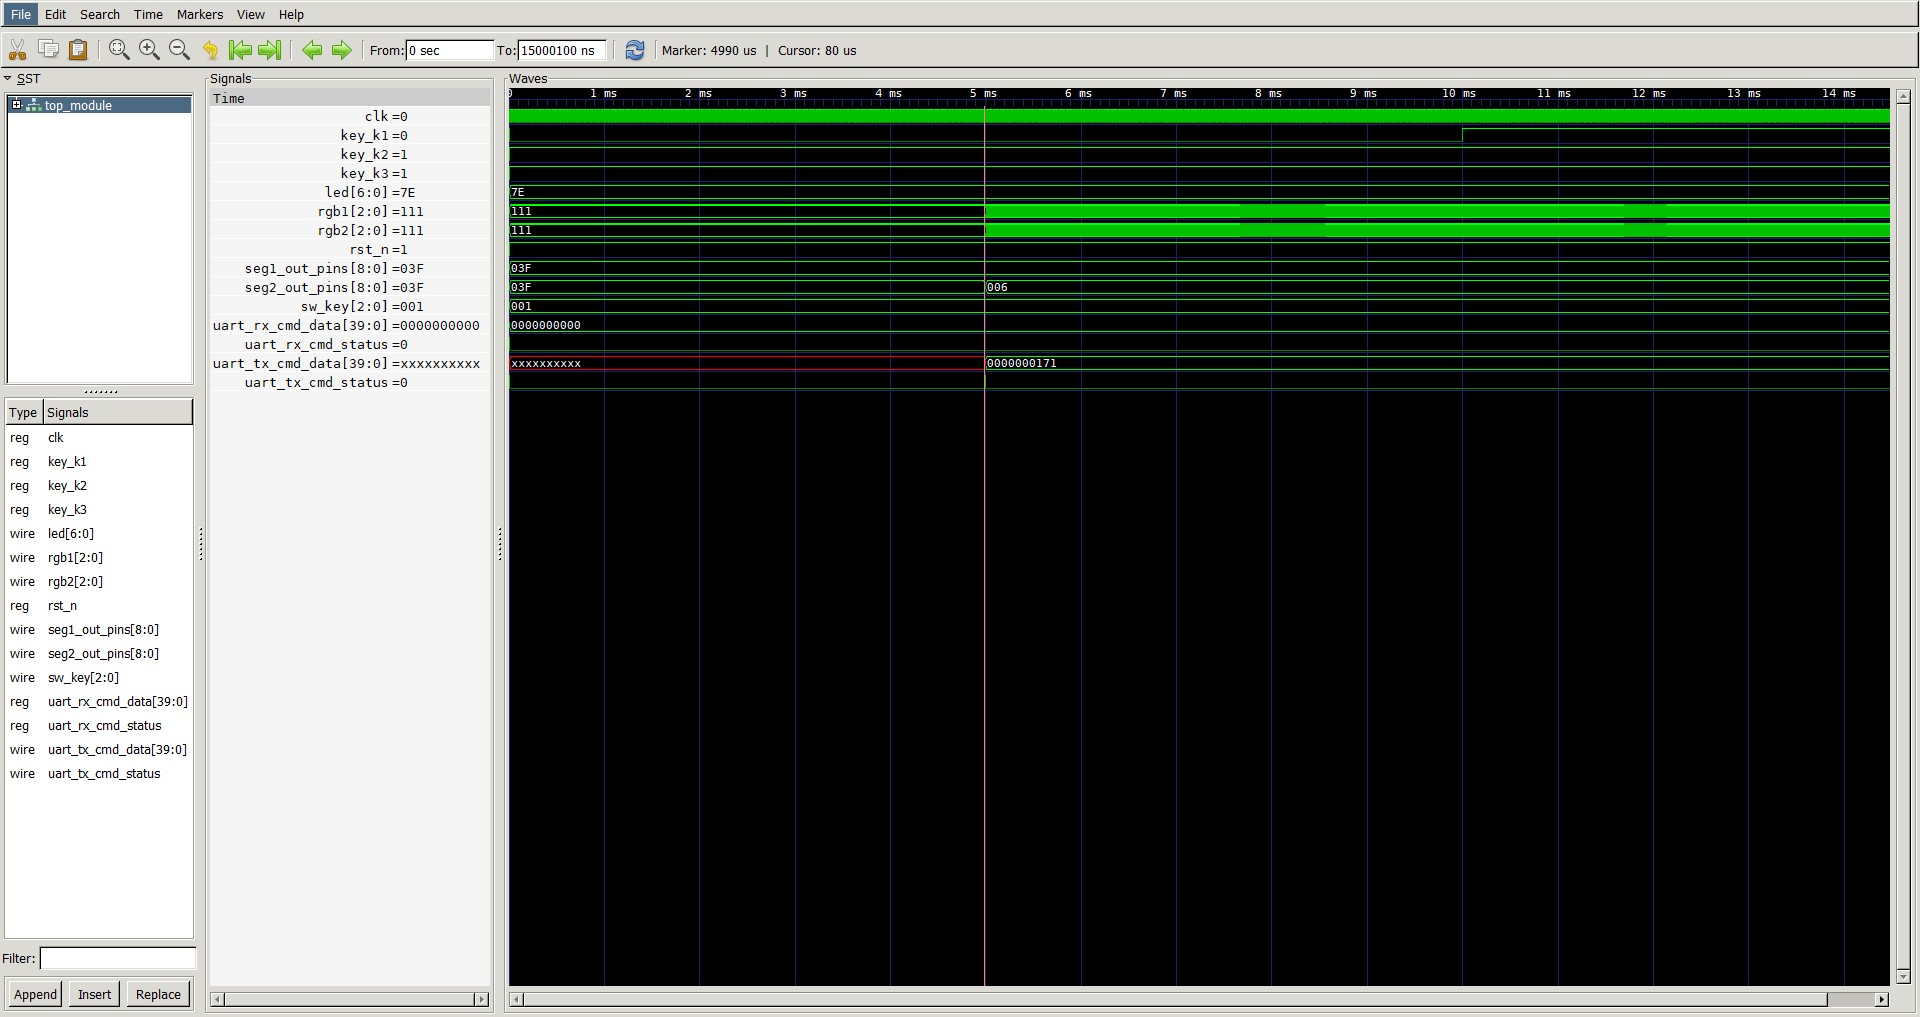Expand the top_module tree node
Viewport: 1920px width, 1017px height.
16,104
